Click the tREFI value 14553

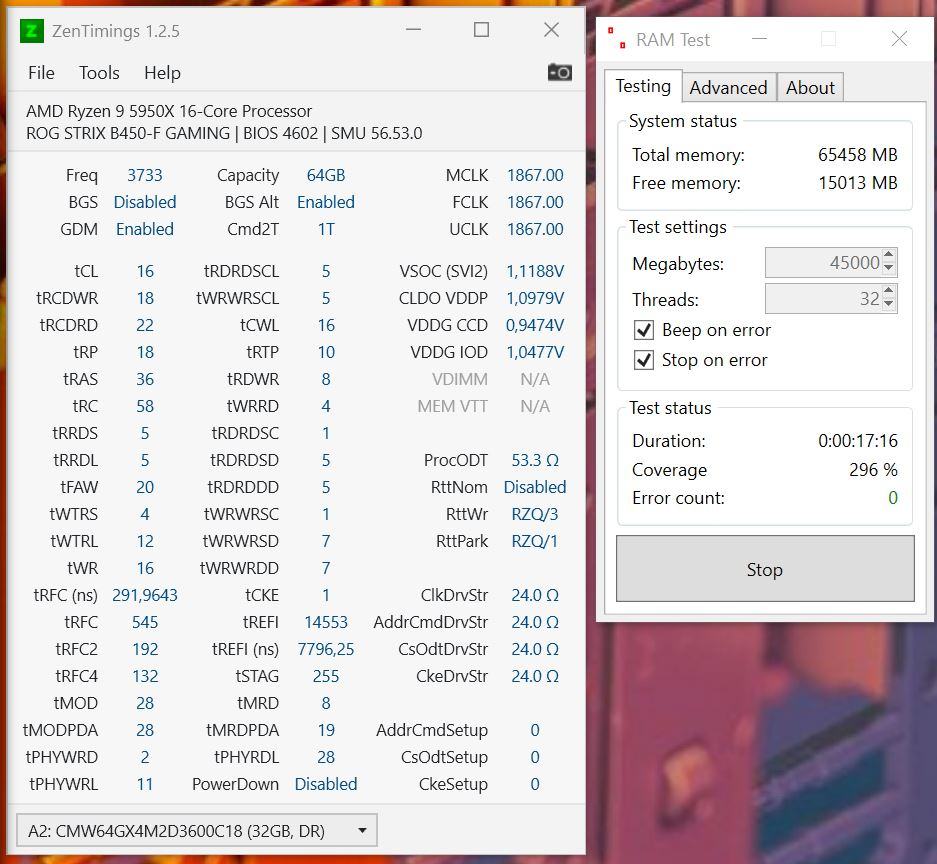pos(326,622)
